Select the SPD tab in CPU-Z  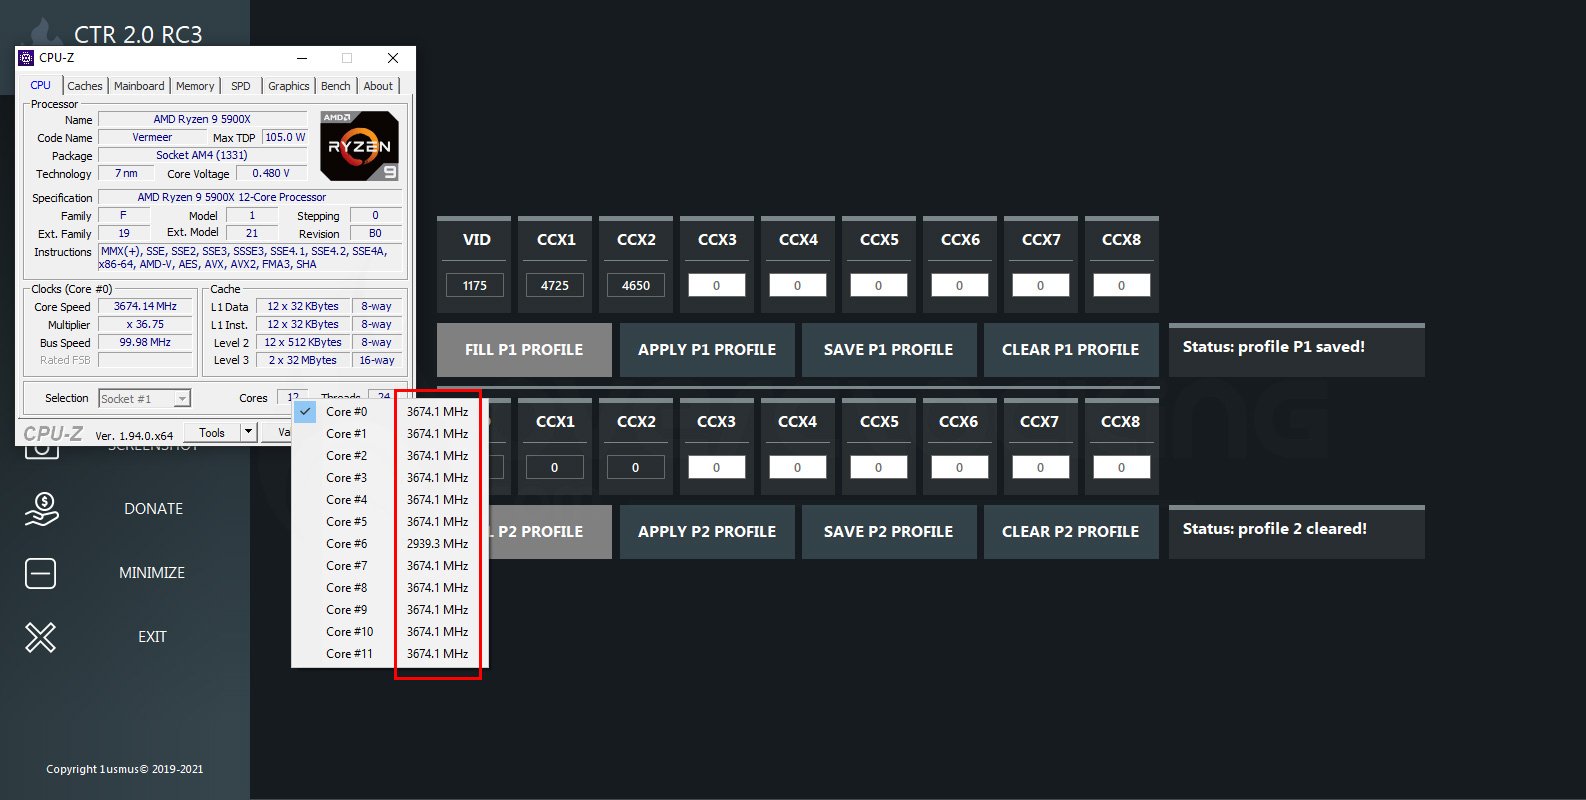coord(241,86)
